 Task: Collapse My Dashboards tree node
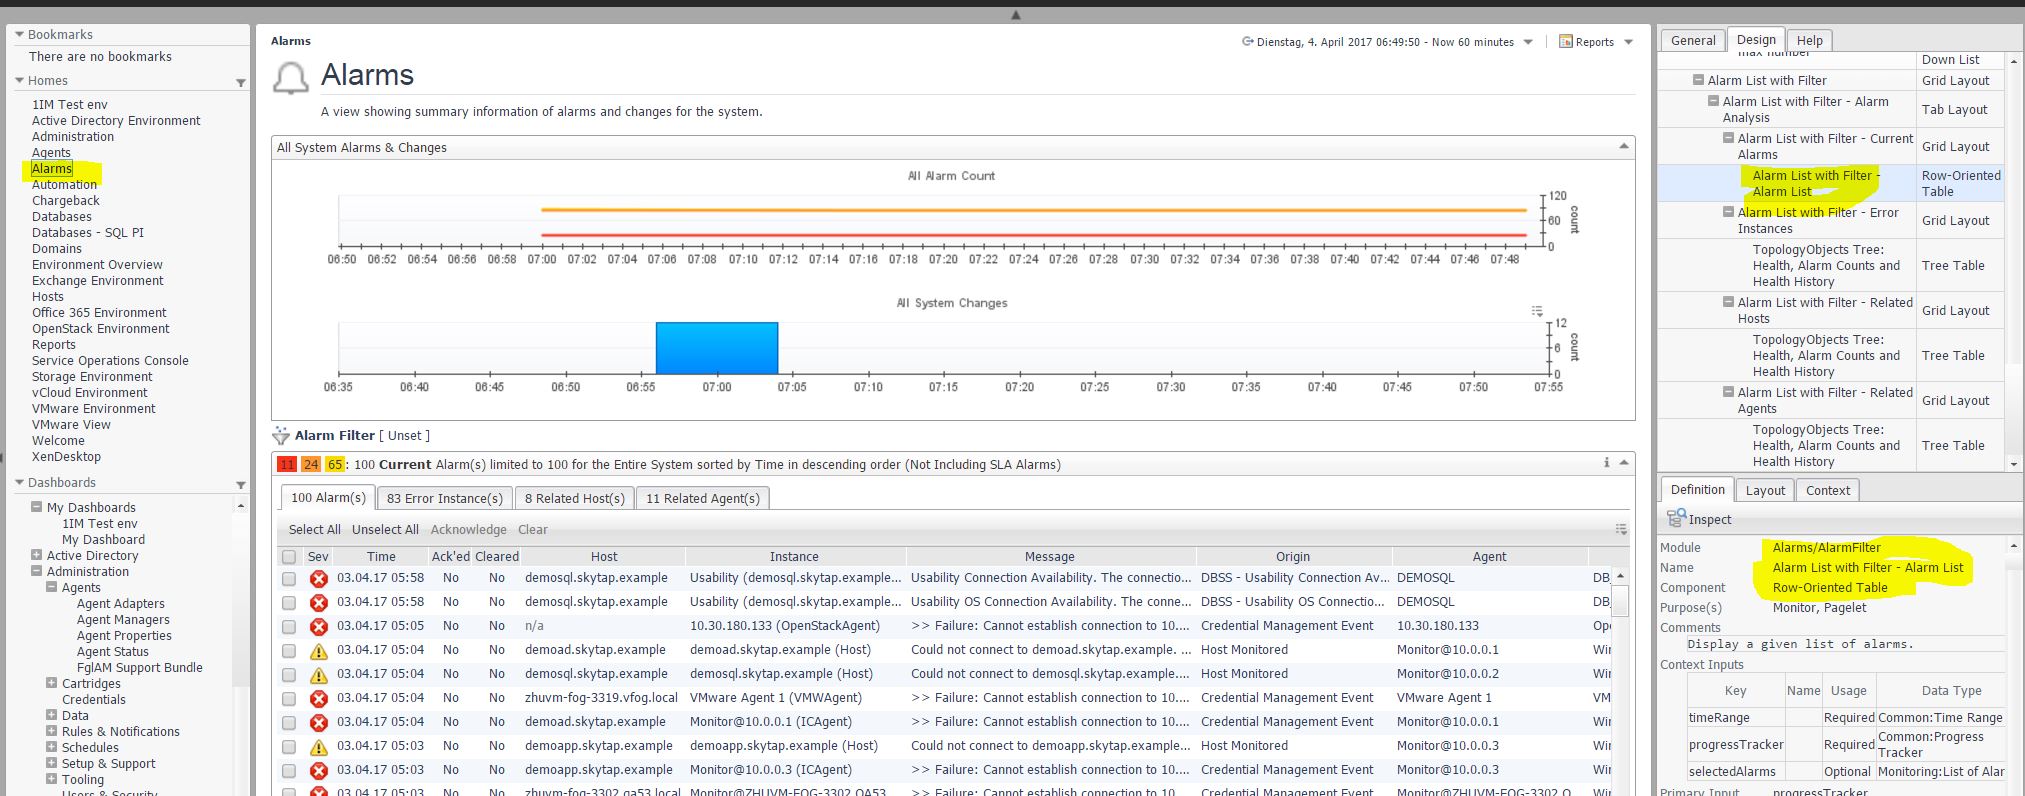point(36,507)
